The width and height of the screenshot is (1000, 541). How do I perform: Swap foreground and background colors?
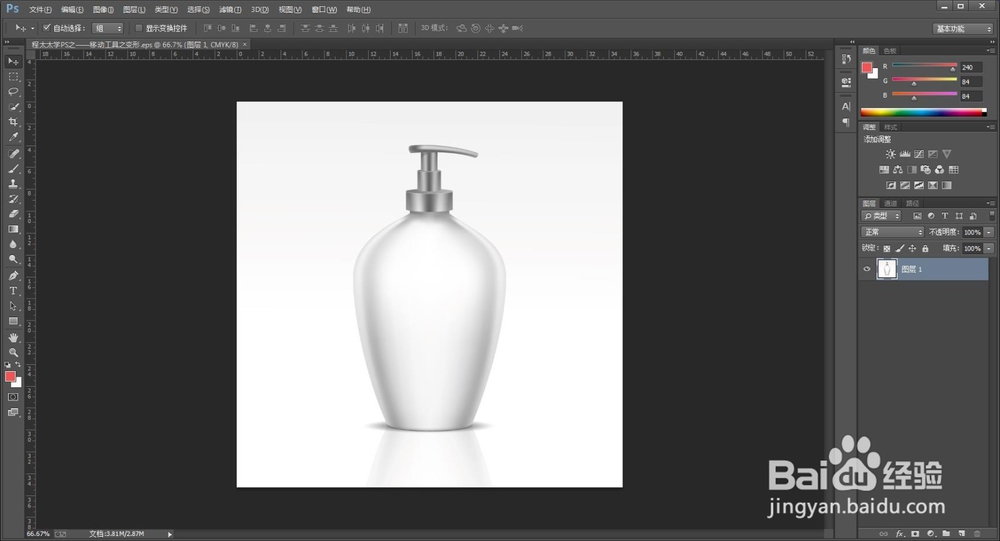18,365
